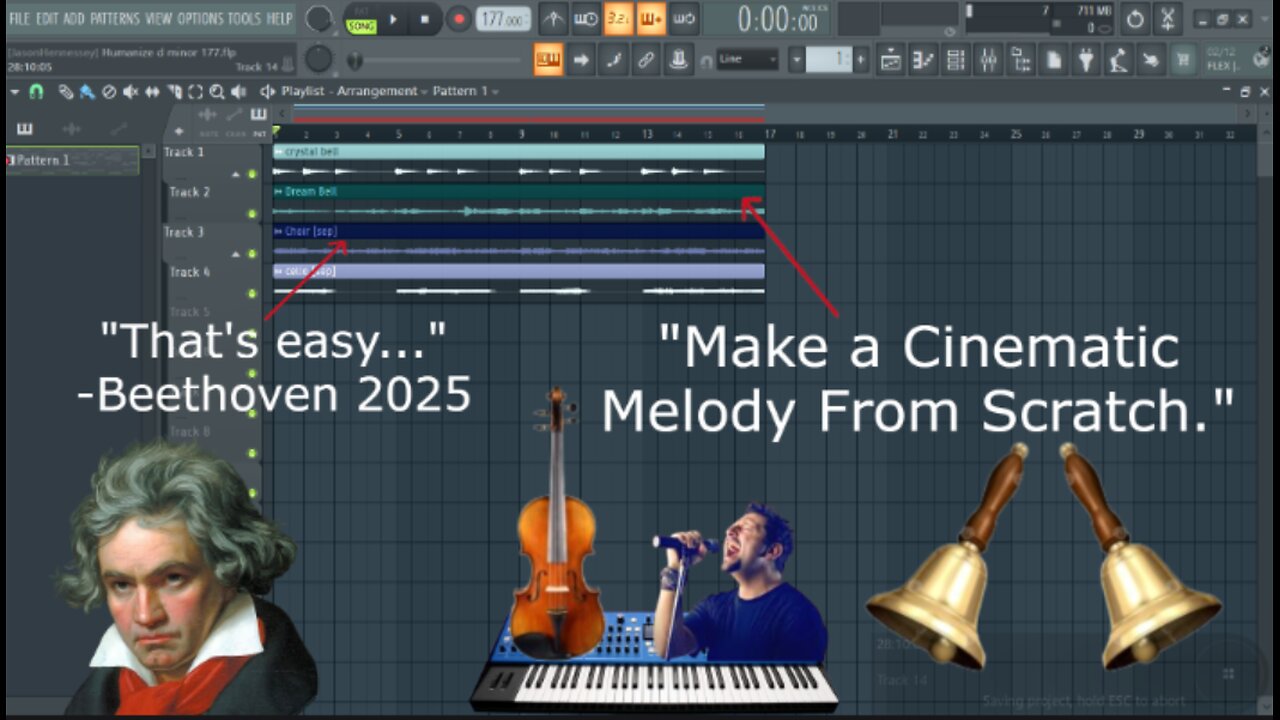1280x720 pixels.
Task: Mute Track 1 using its green LED
Action: coord(252,174)
